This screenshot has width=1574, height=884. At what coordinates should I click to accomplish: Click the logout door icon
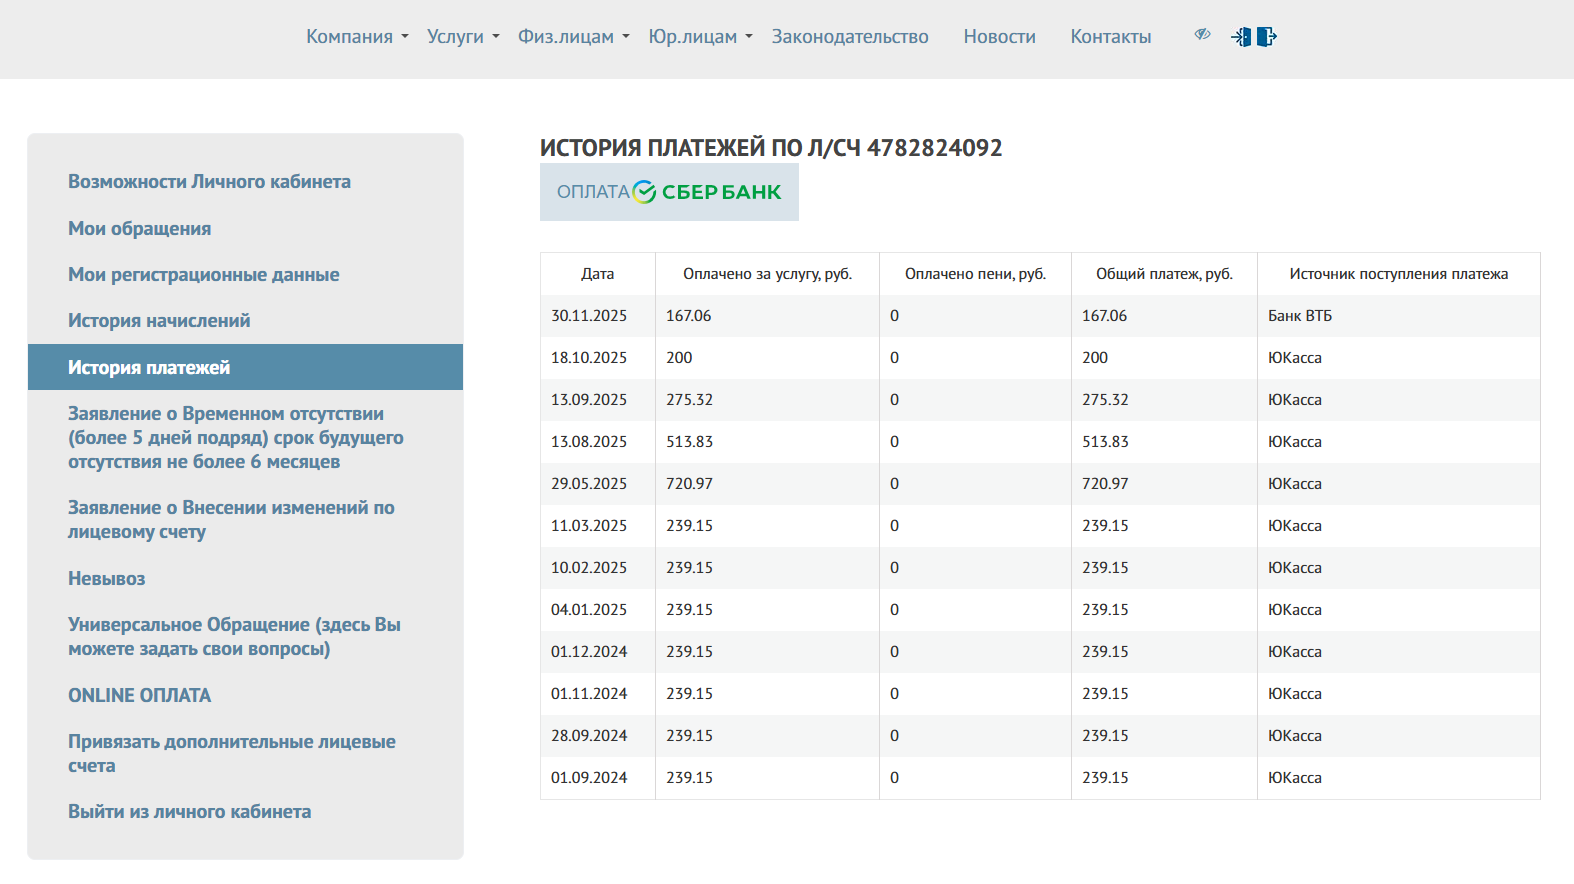click(1266, 37)
